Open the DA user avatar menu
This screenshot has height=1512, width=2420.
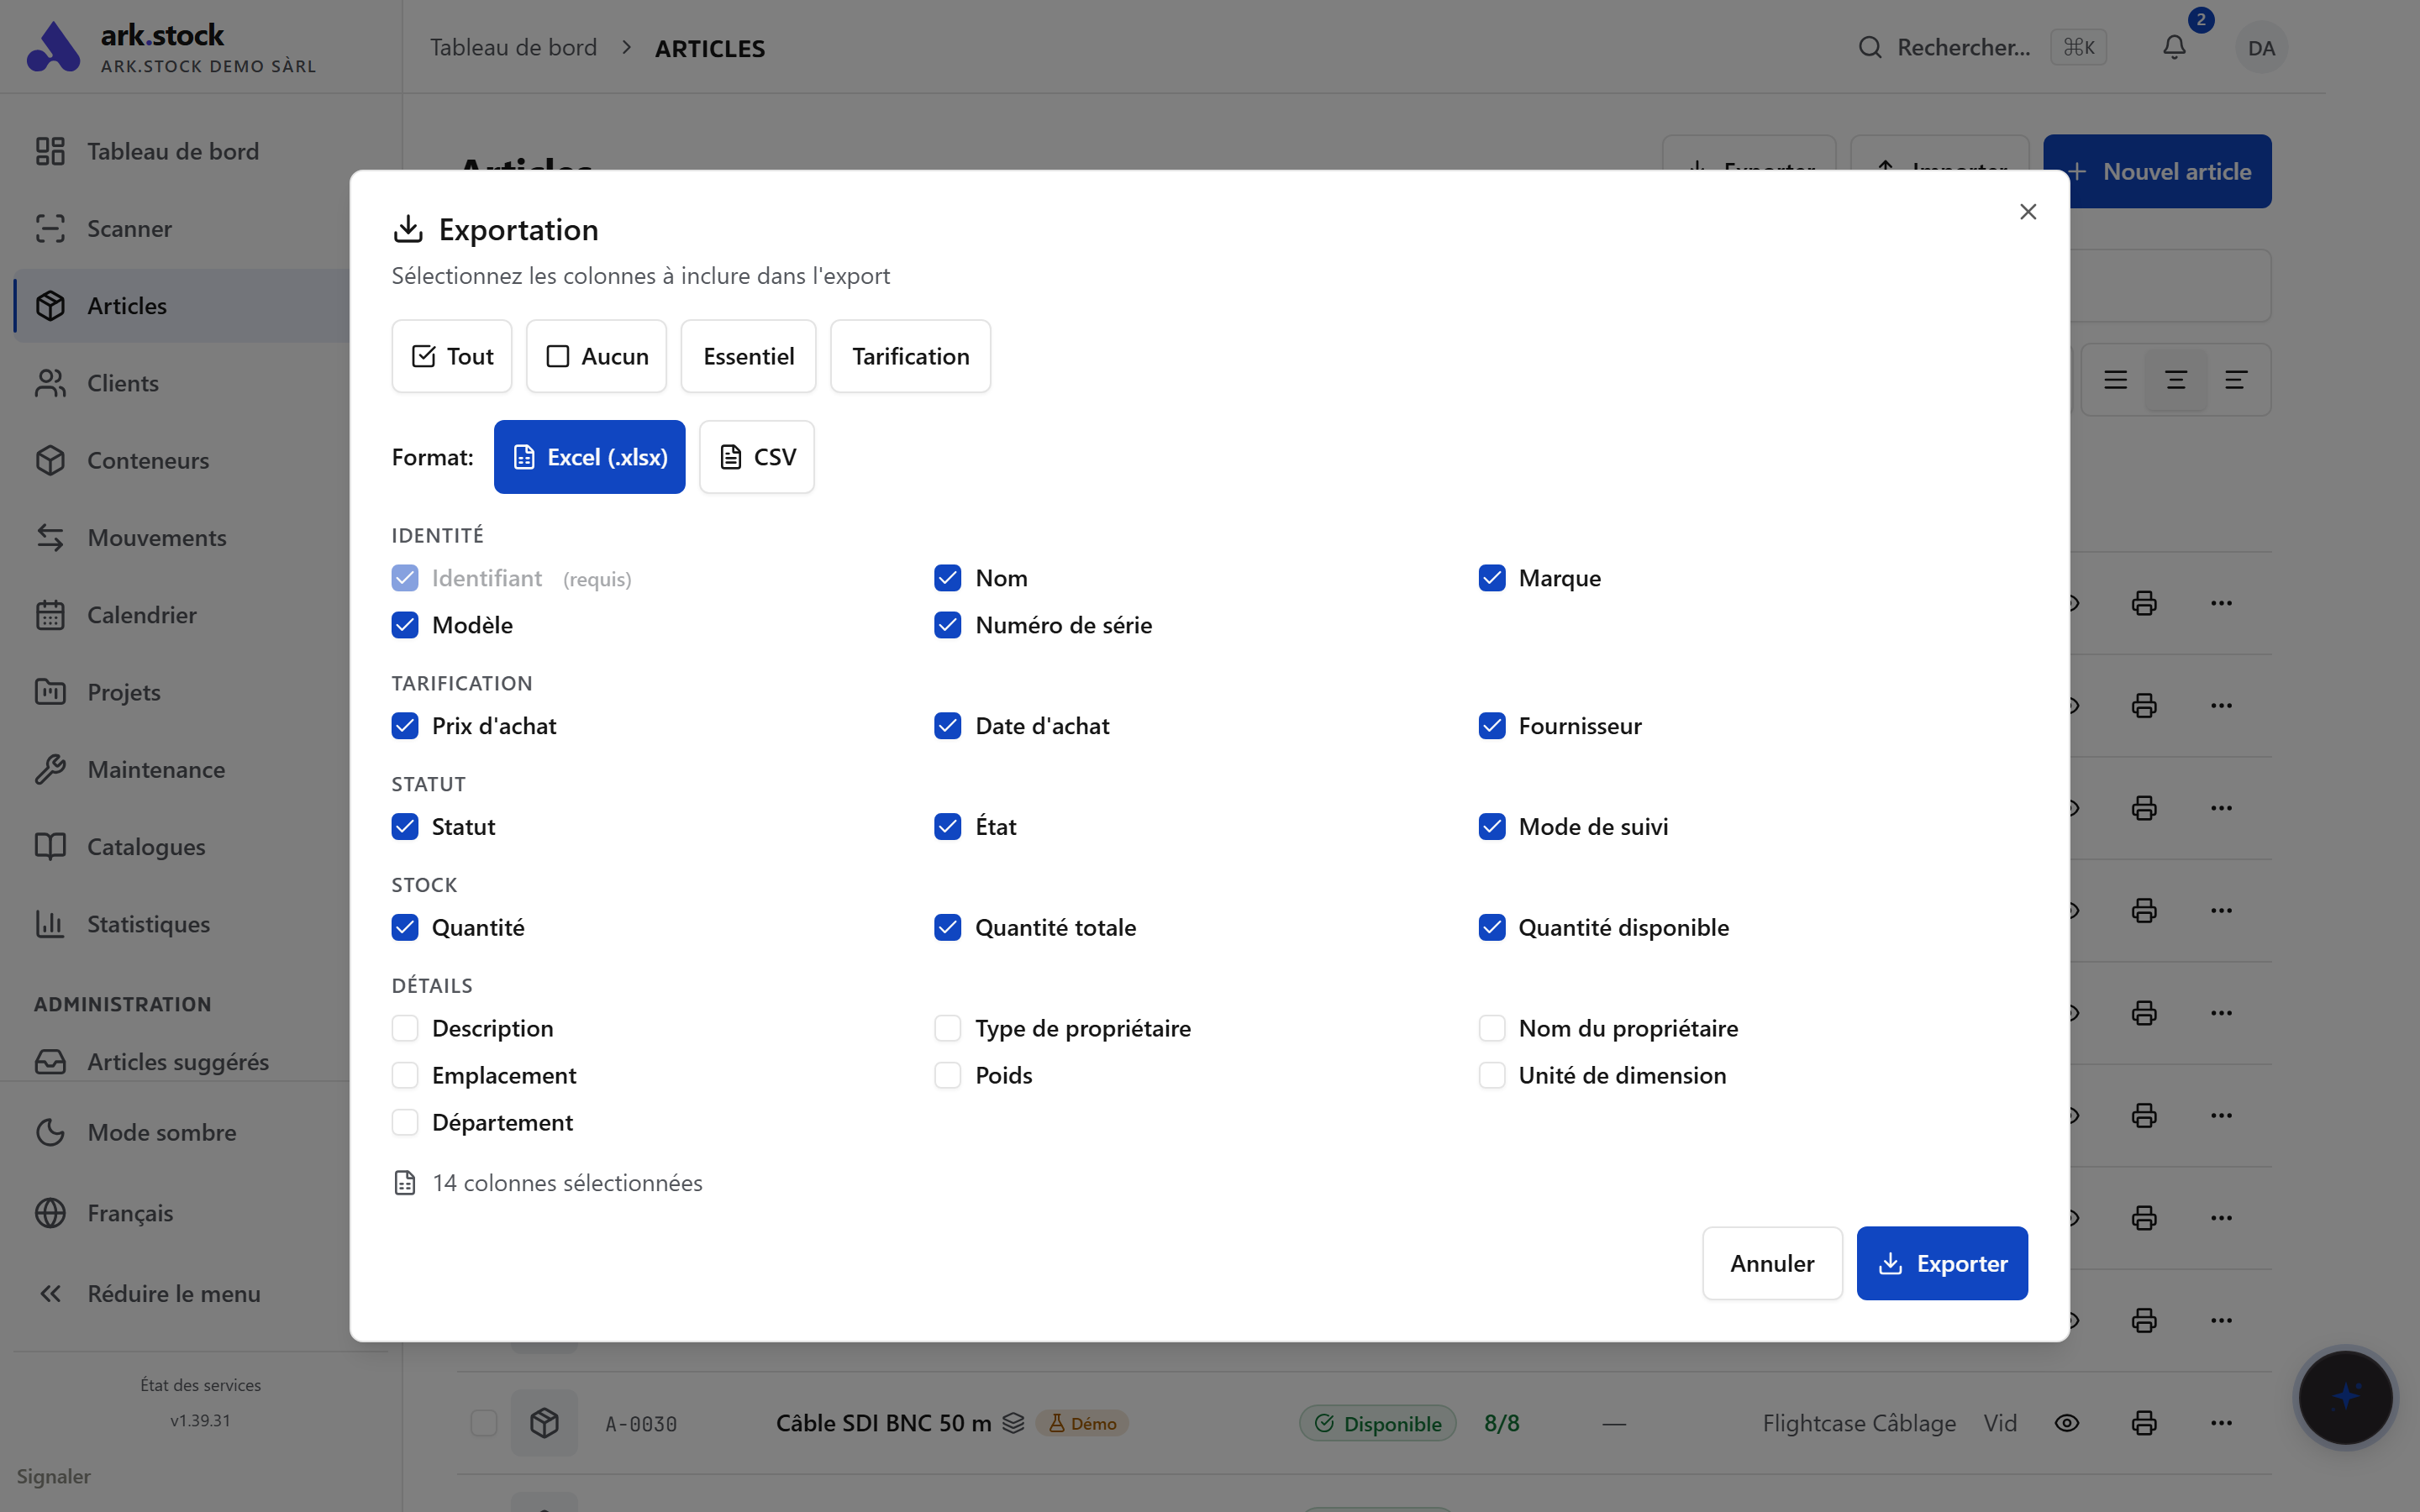point(2260,47)
